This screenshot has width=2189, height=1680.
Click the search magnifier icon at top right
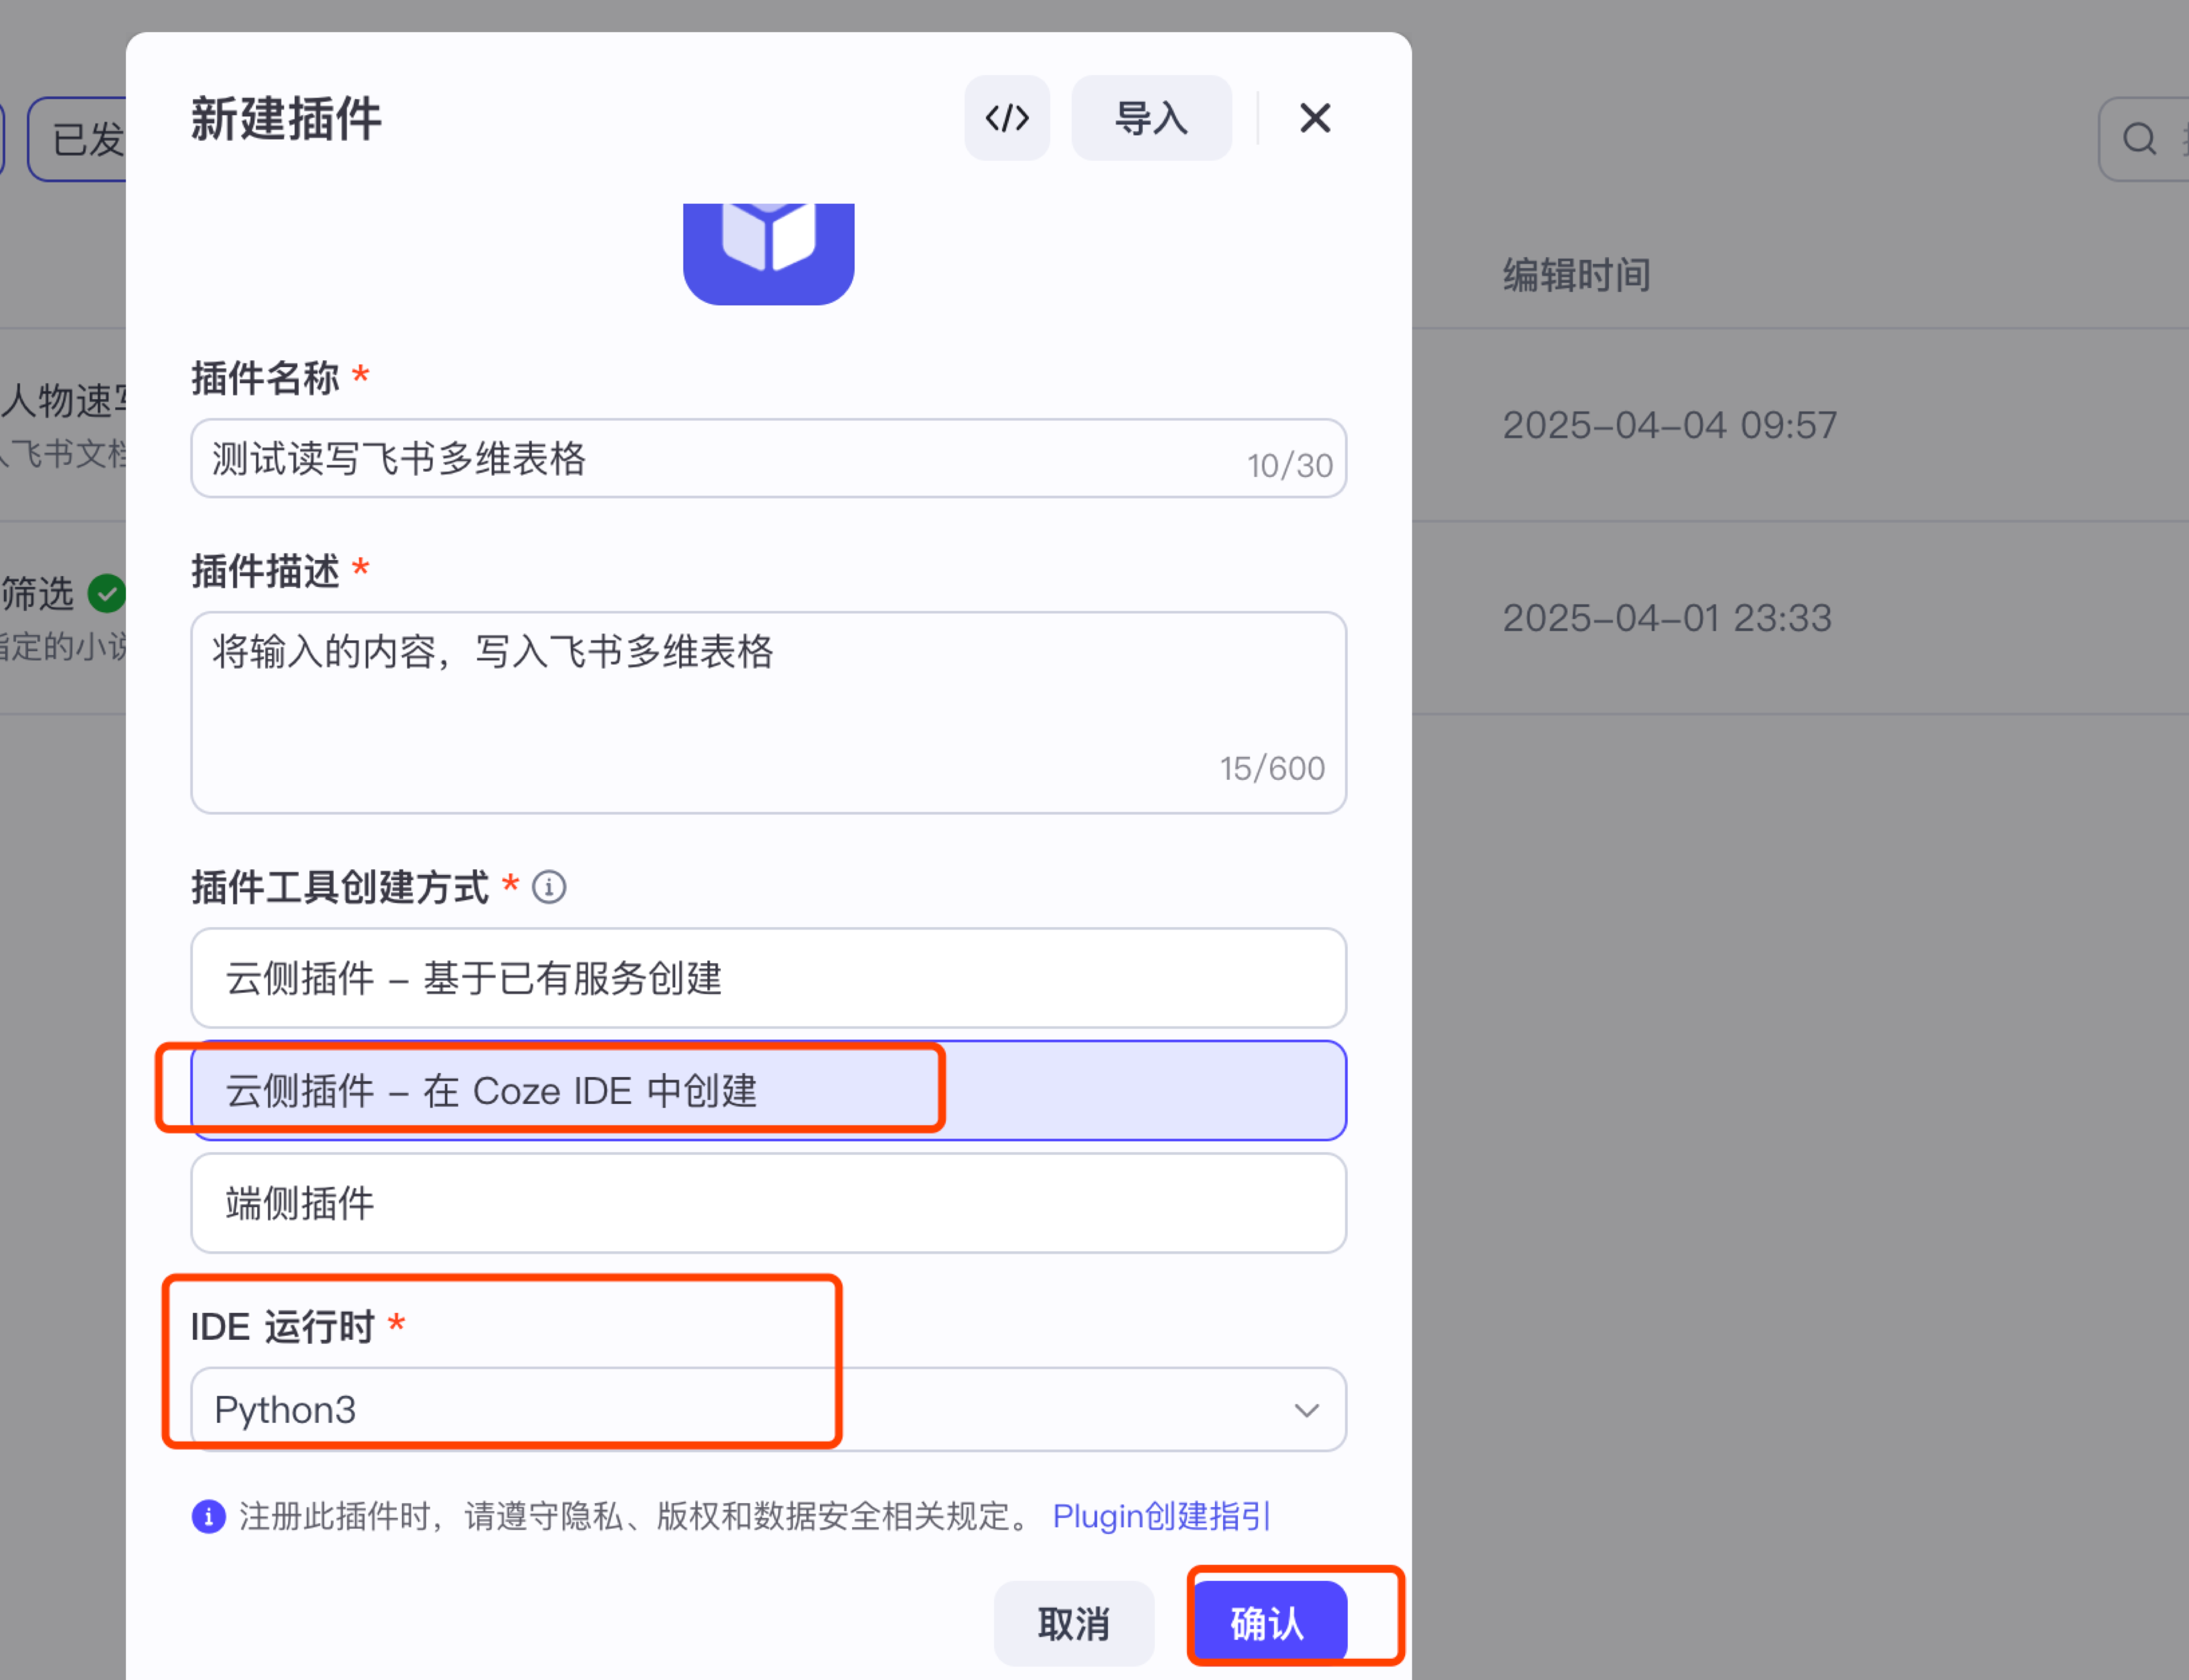(2139, 139)
